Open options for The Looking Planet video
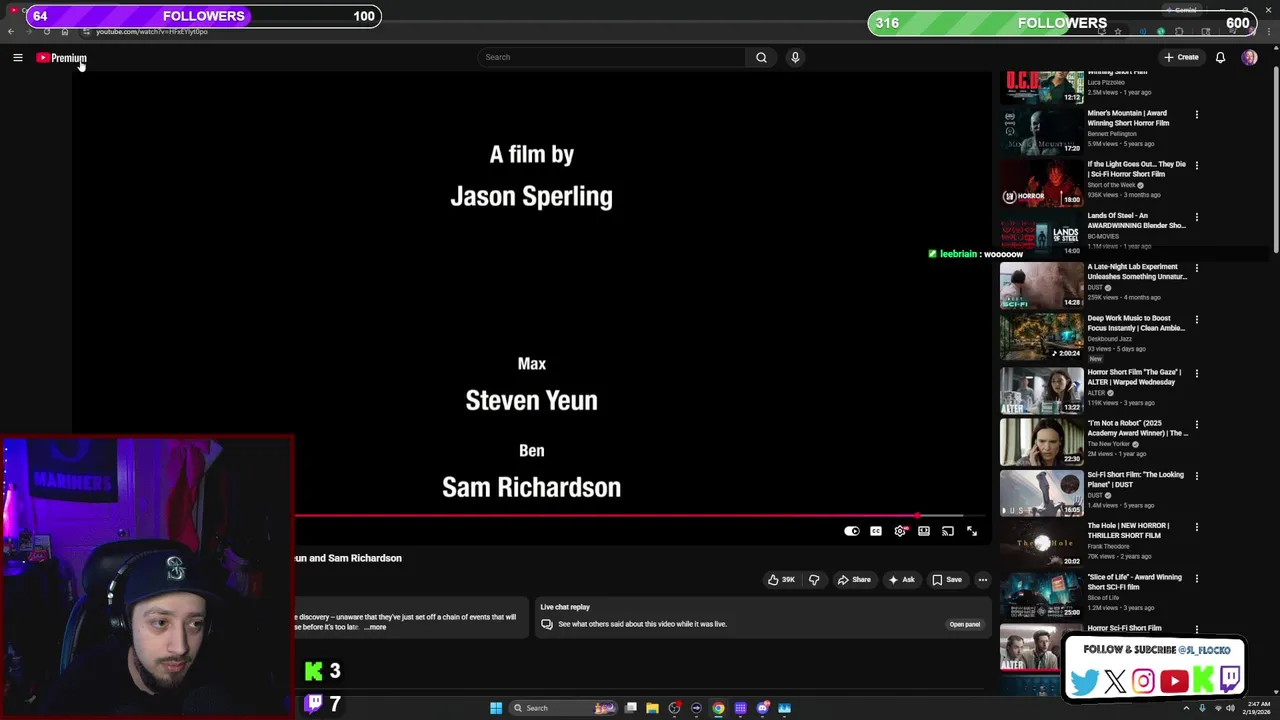Screen dimensions: 1280x720 (1196, 475)
